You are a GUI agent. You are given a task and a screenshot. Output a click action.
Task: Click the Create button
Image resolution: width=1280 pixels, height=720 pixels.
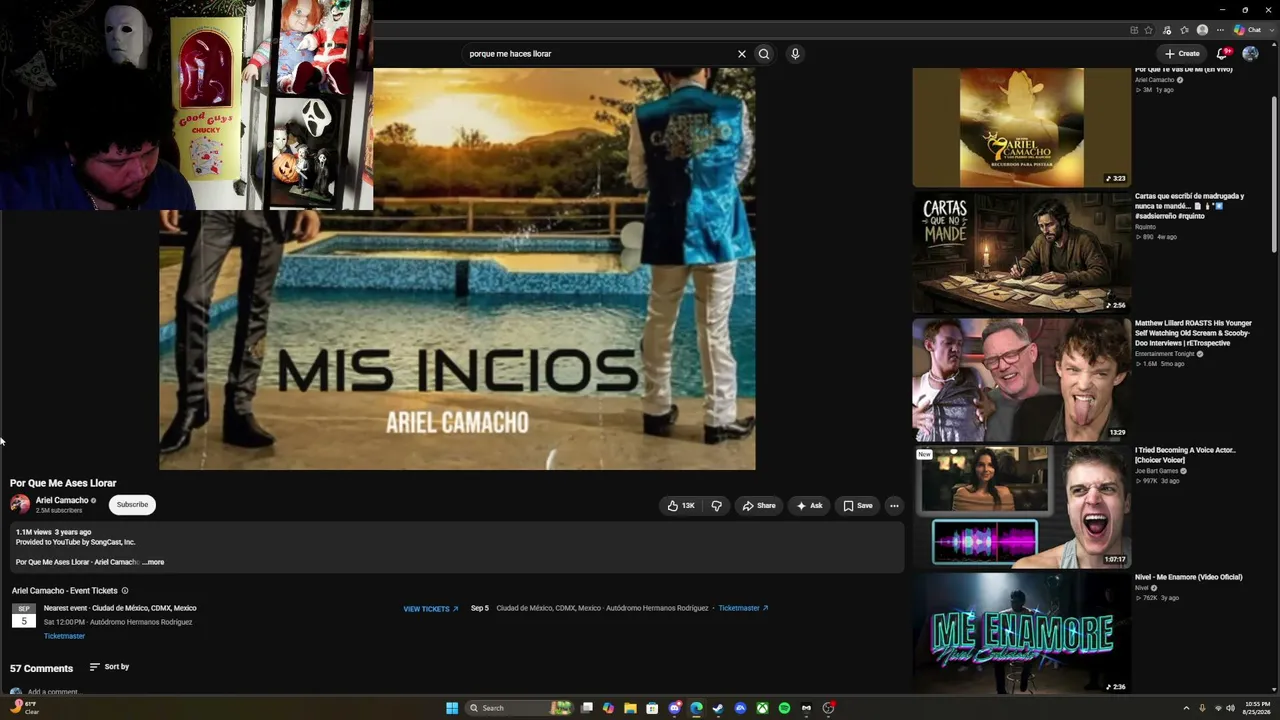click(x=1182, y=54)
